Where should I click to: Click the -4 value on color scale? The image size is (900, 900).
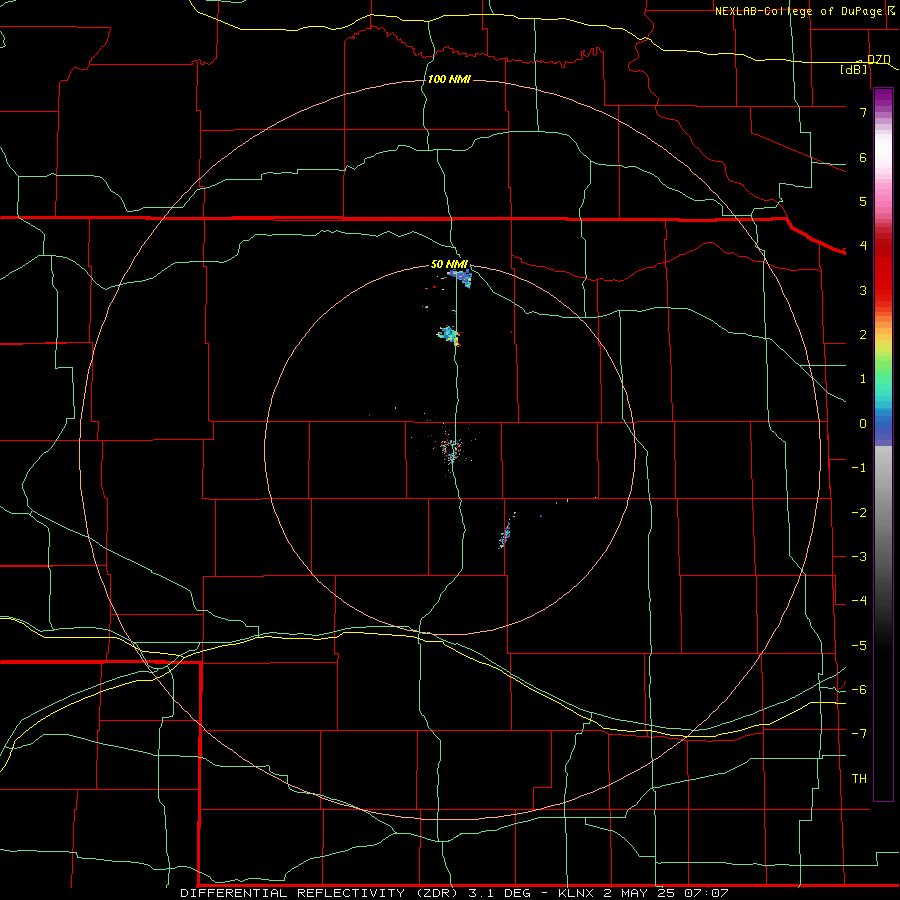point(859,601)
